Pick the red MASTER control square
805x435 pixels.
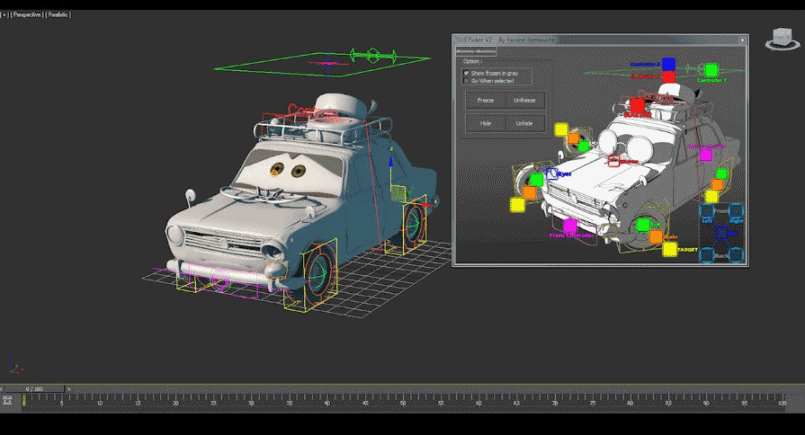tap(637, 105)
